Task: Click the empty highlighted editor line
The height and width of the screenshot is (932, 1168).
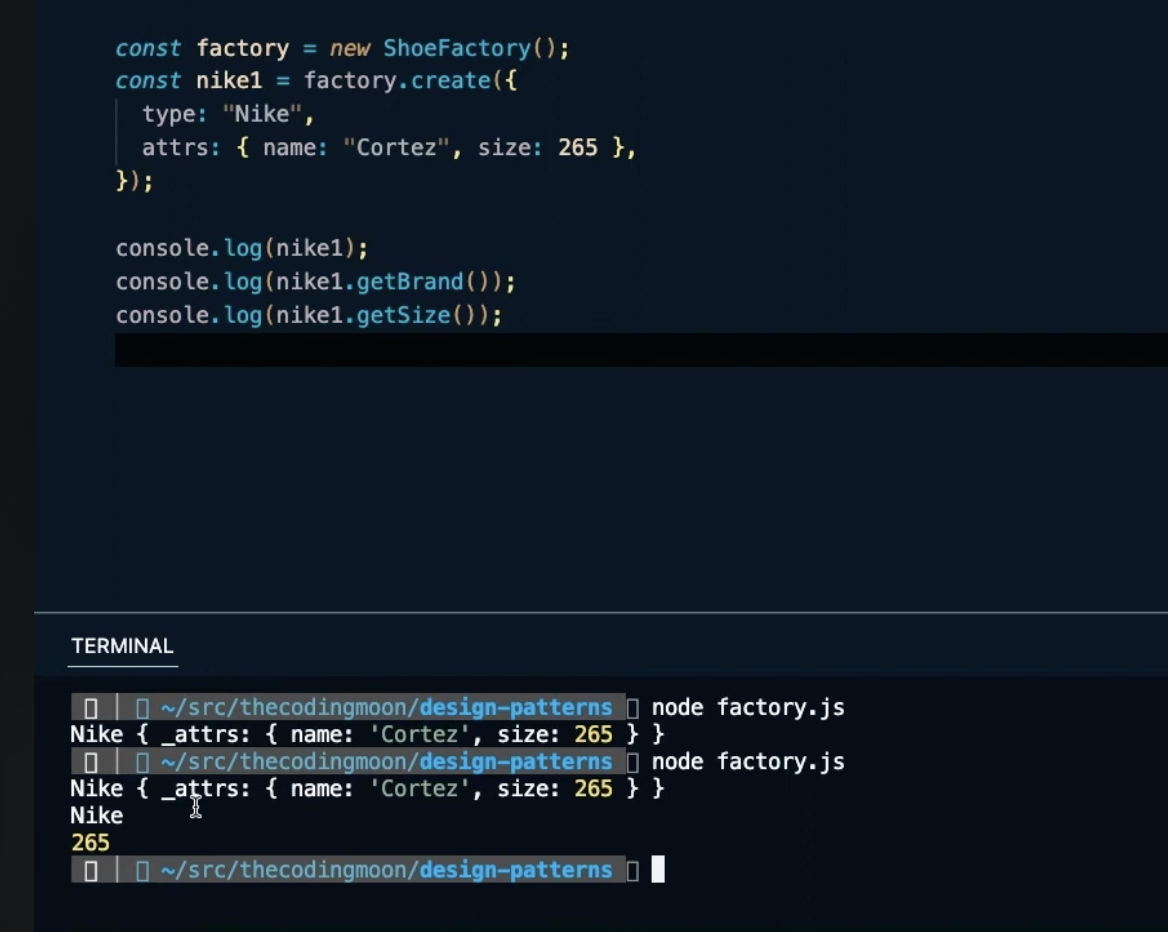Action: coord(641,350)
